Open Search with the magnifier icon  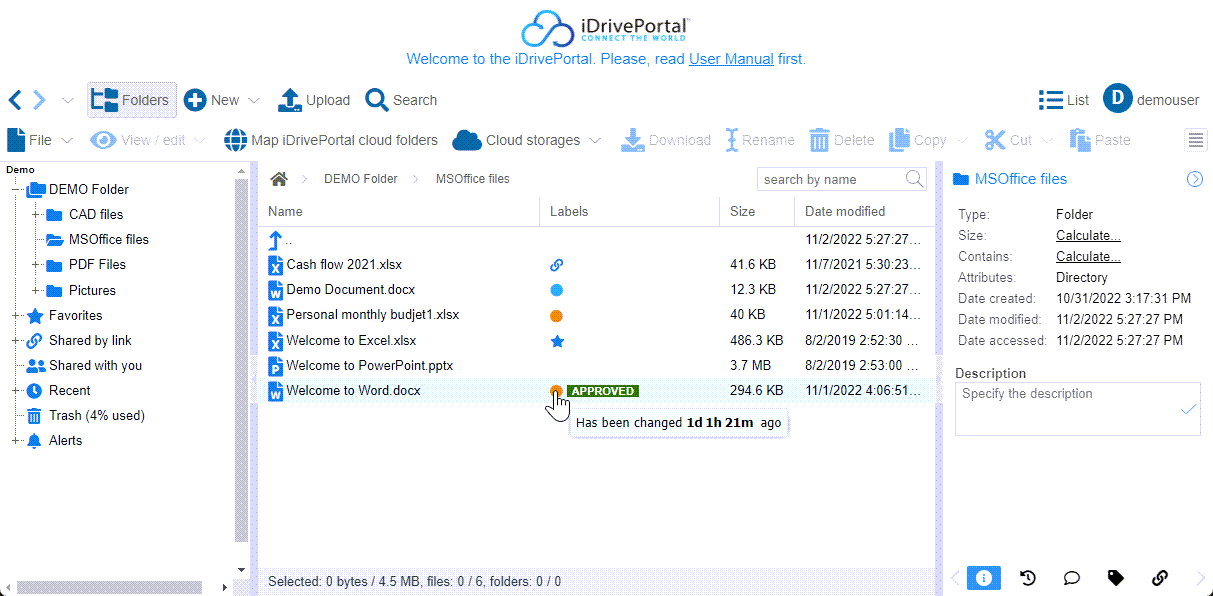click(x=377, y=100)
